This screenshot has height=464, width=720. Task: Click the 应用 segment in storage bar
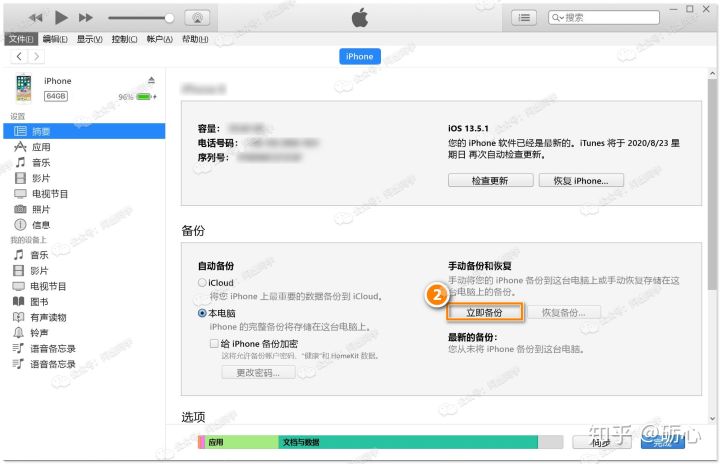[242, 442]
